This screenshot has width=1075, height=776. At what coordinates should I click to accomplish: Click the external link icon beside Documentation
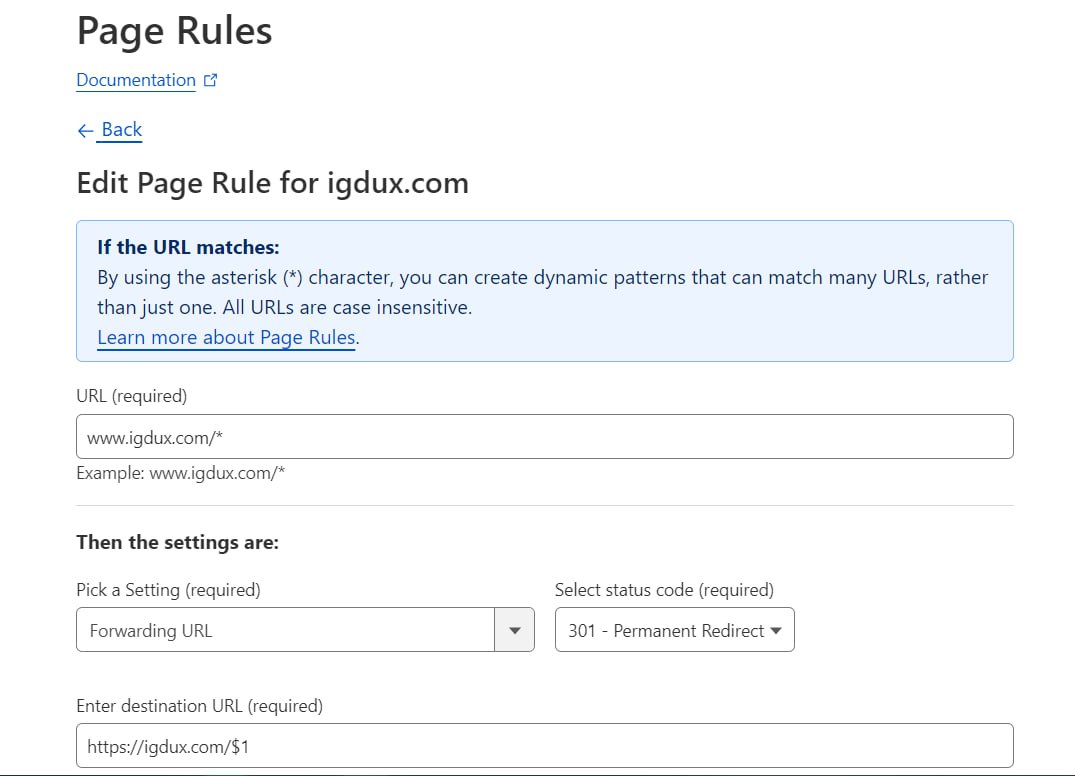[x=210, y=81]
